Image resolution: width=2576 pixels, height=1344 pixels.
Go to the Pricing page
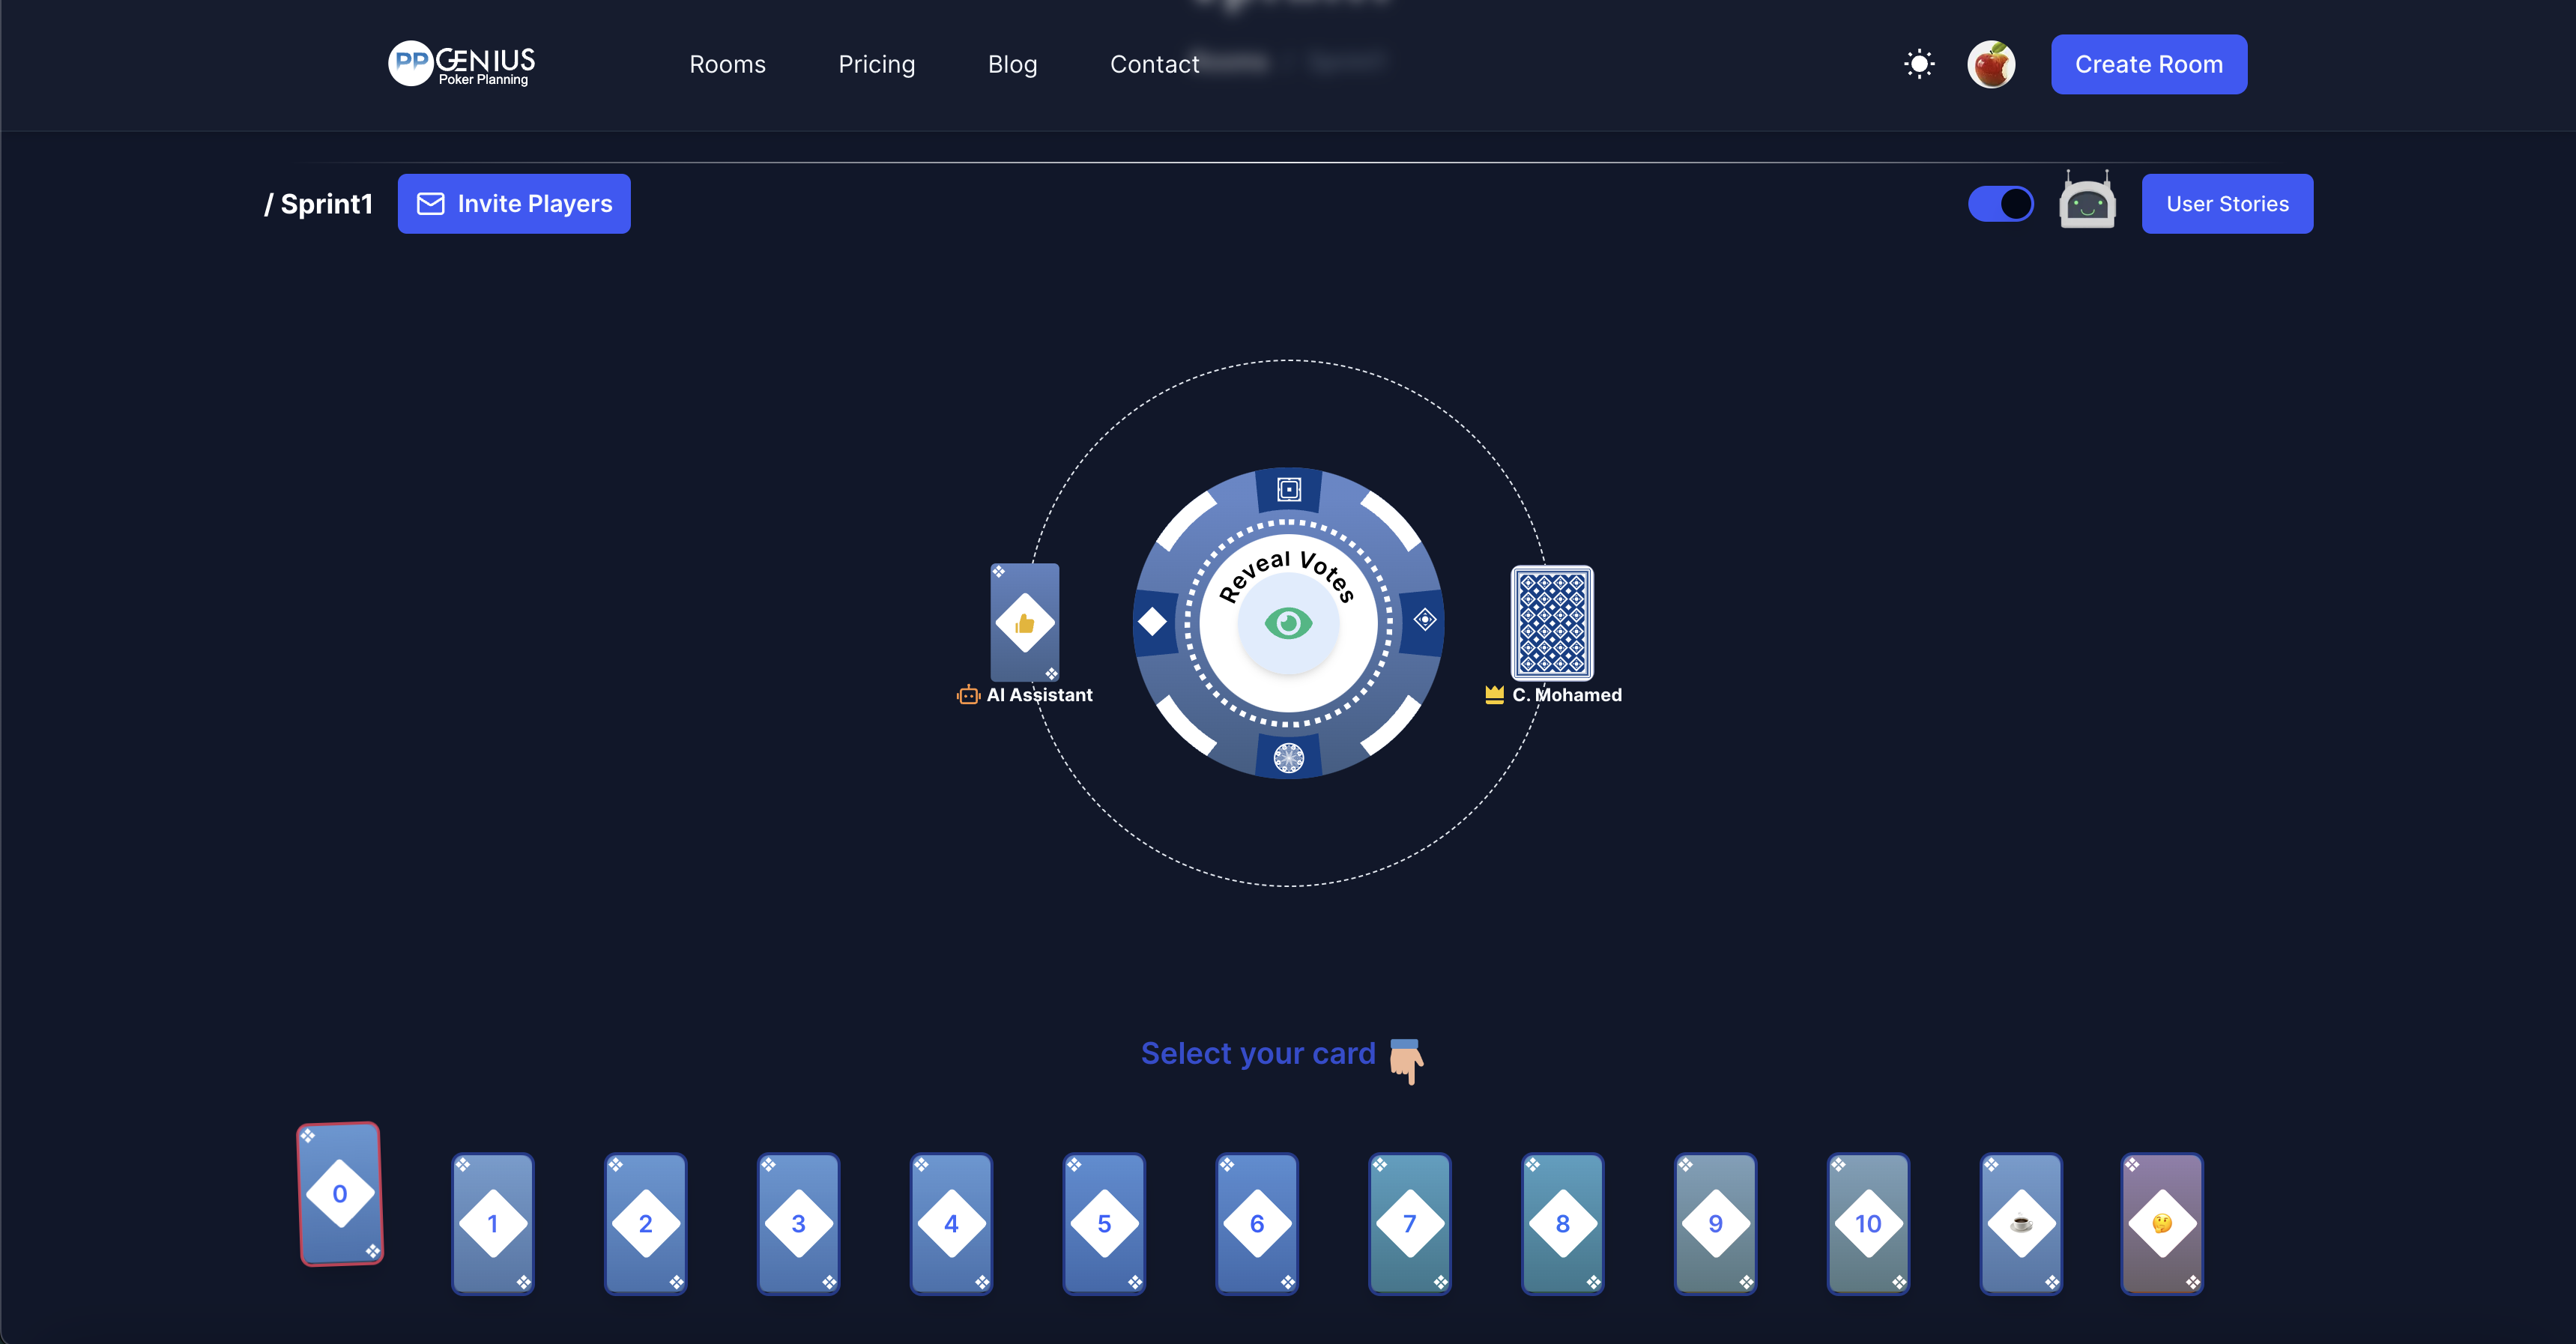pos(876,64)
